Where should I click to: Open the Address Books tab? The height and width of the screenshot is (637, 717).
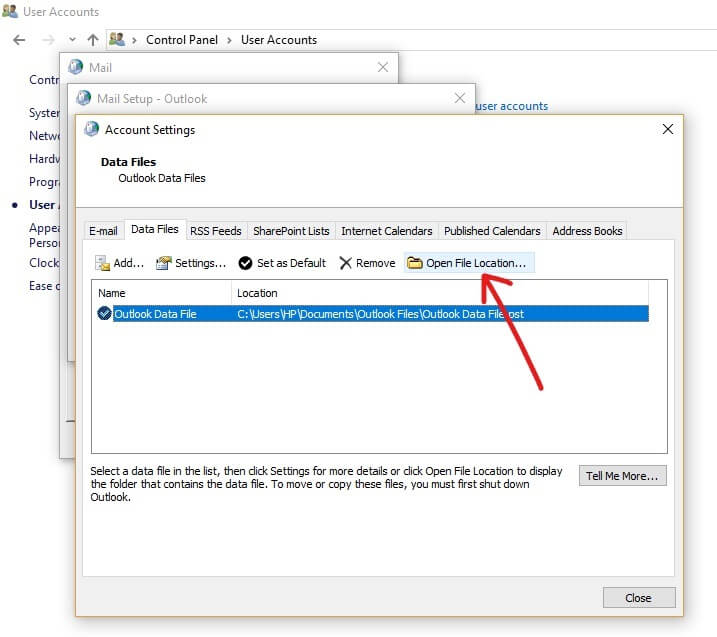(587, 231)
